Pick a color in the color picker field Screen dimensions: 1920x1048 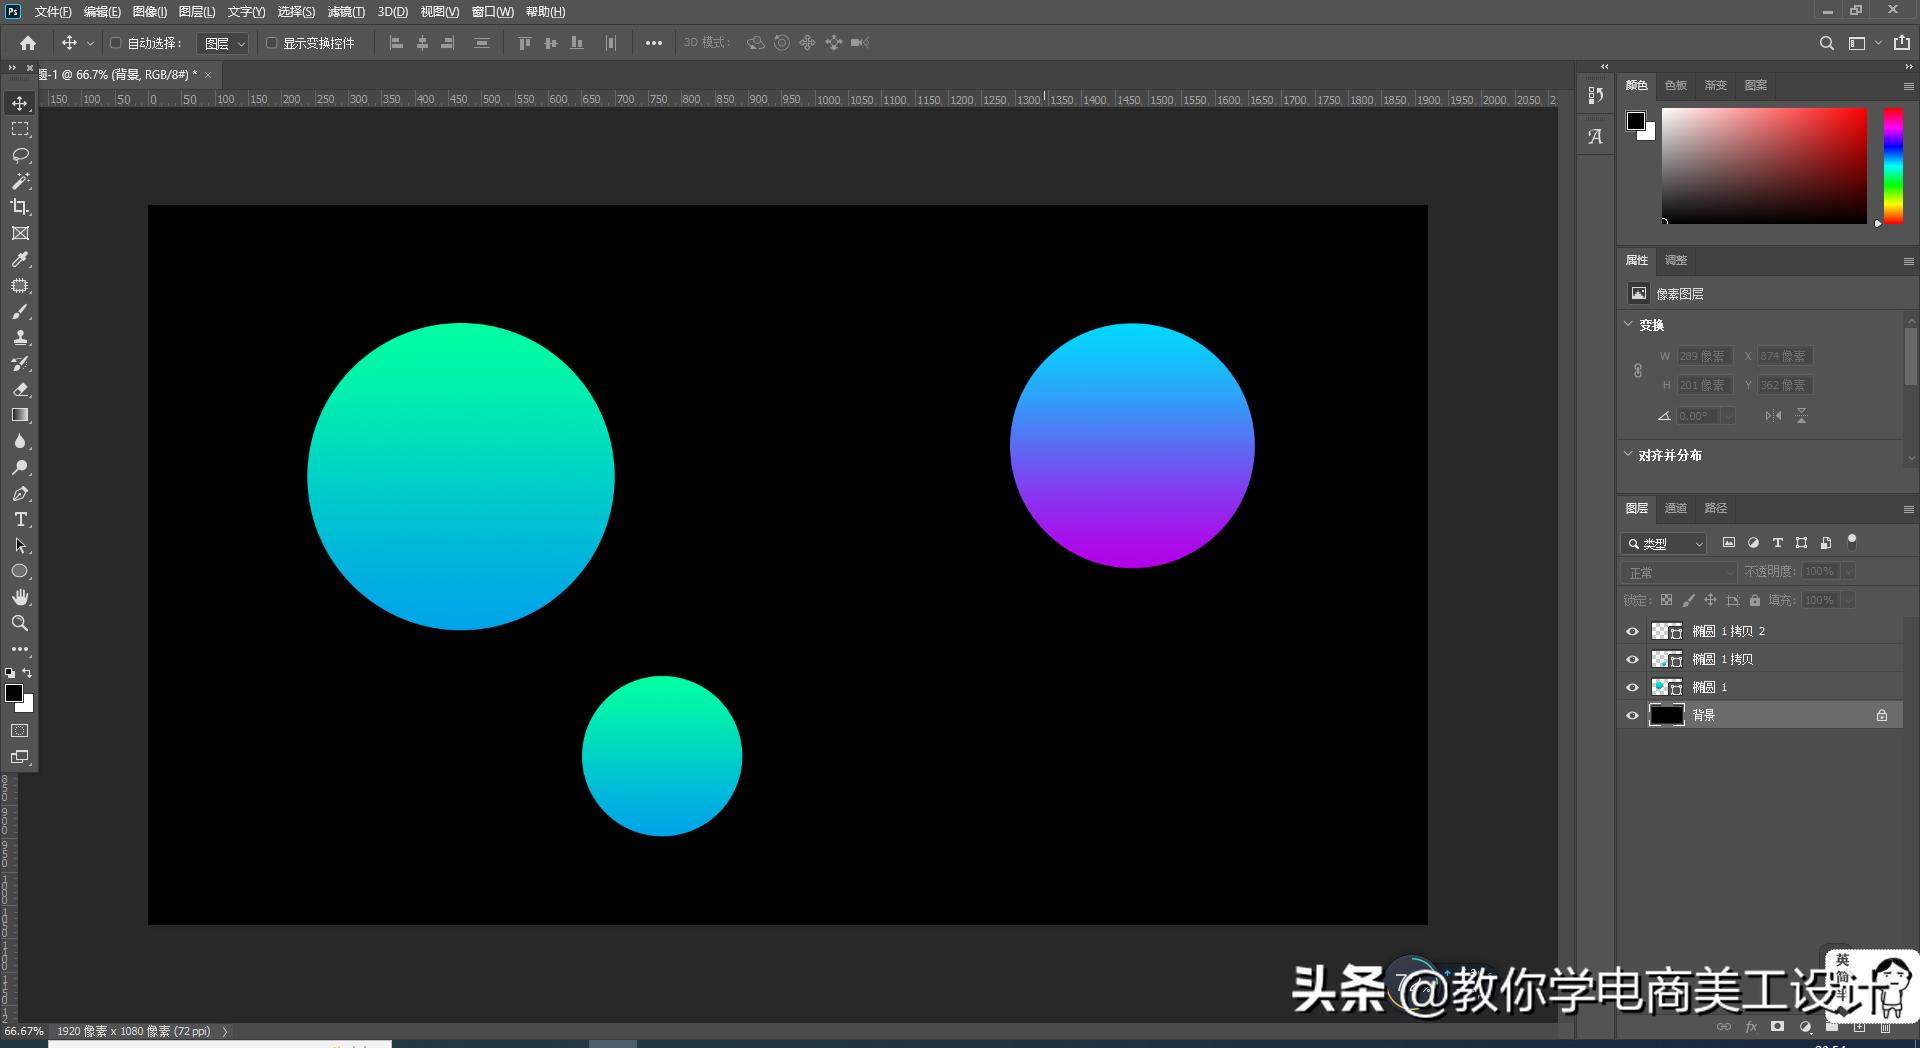[1765, 165]
